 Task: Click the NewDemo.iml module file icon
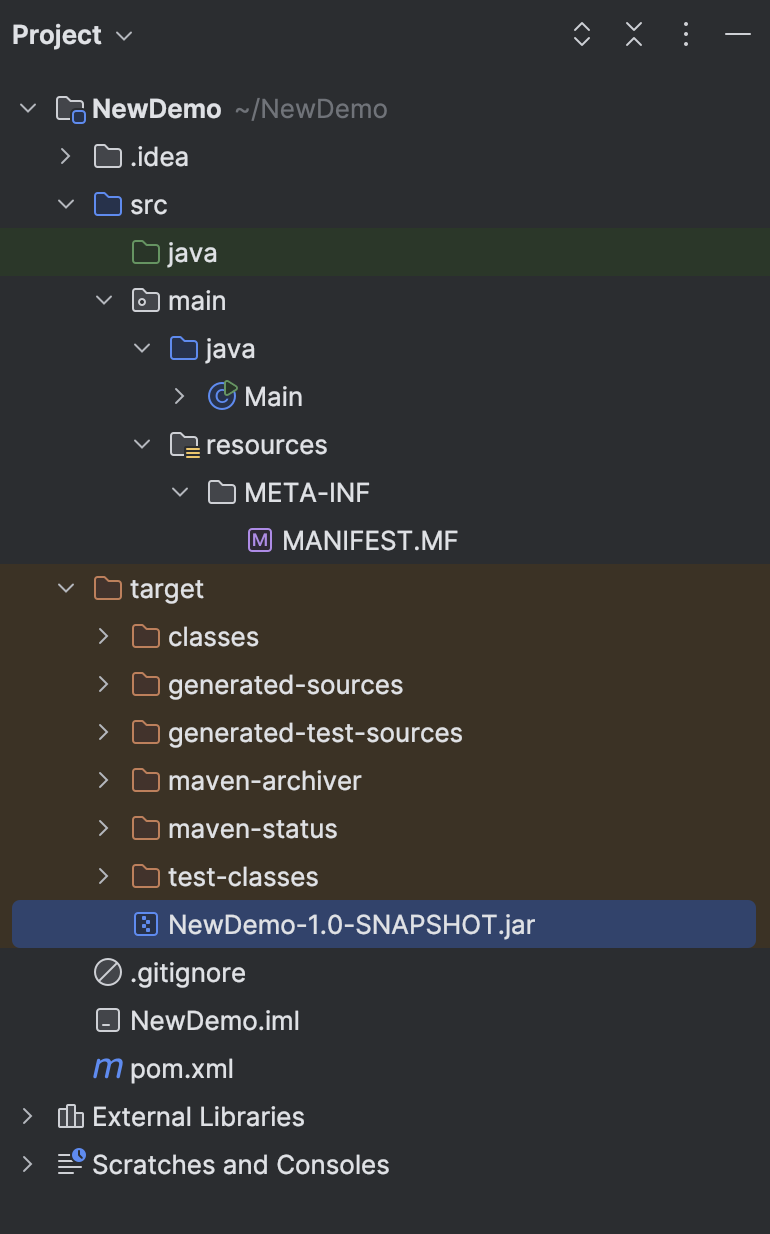(x=107, y=1020)
